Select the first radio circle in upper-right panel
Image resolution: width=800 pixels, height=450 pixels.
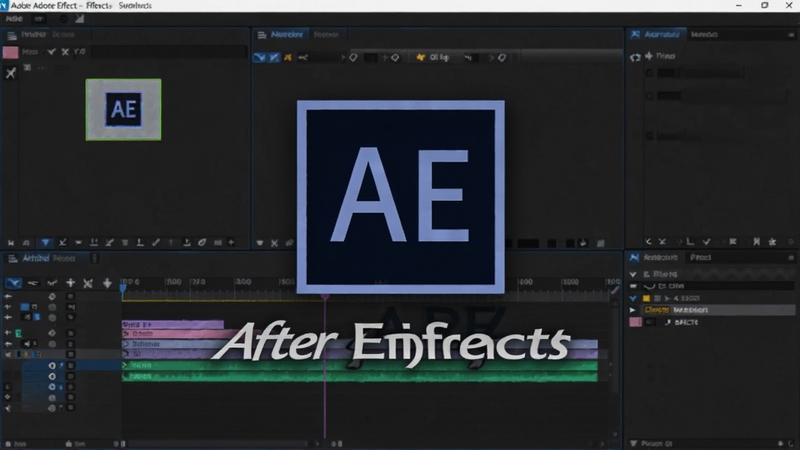click(x=649, y=73)
